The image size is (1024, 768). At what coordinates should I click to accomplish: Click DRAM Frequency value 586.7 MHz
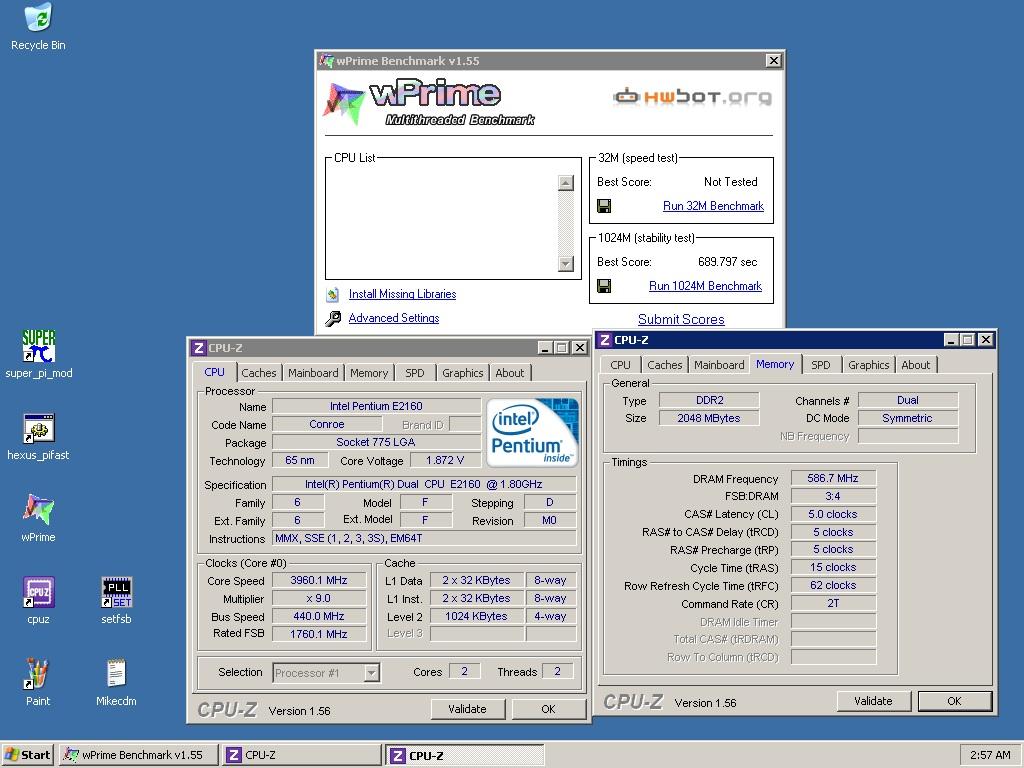pos(833,478)
